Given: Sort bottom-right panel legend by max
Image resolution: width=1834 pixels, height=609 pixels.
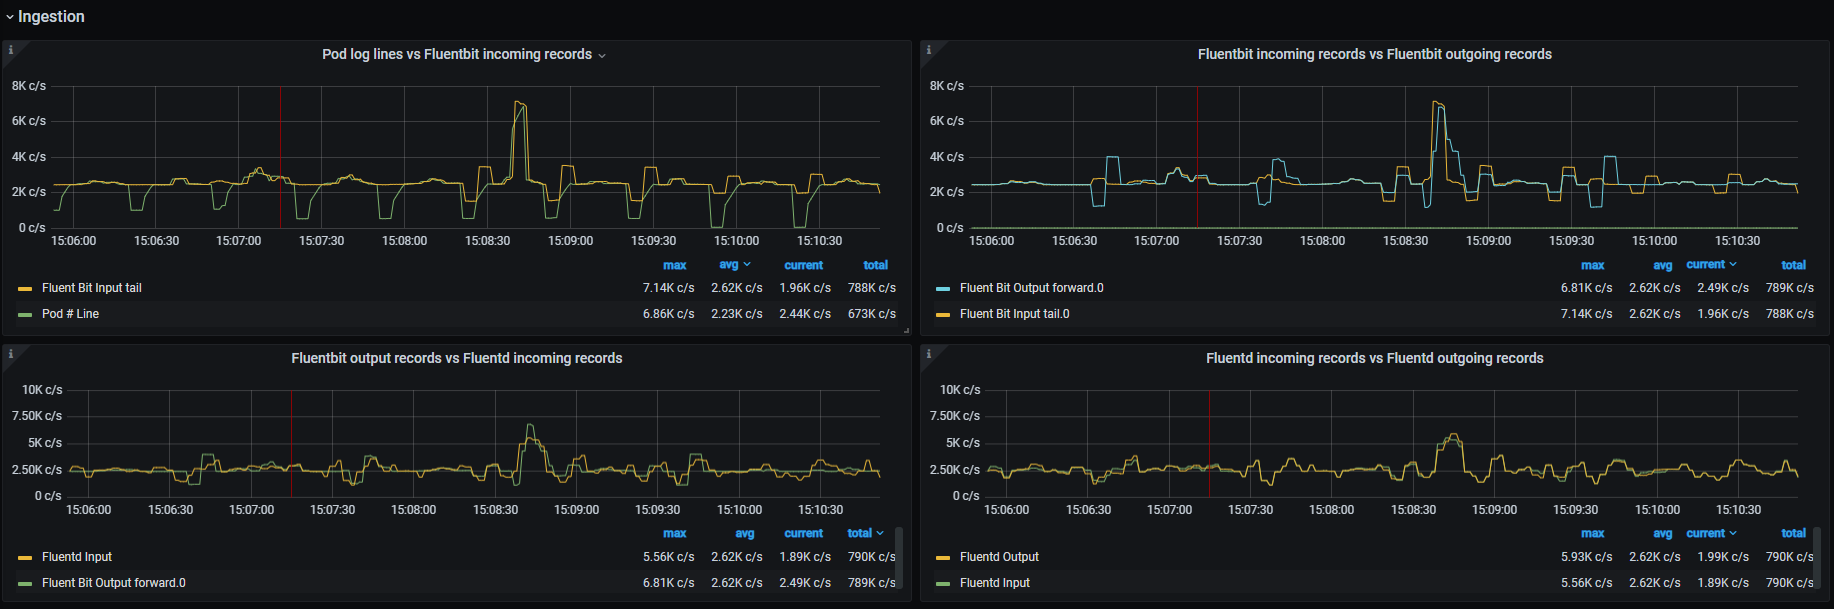Looking at the screenshot, I should pos(1593,533).
